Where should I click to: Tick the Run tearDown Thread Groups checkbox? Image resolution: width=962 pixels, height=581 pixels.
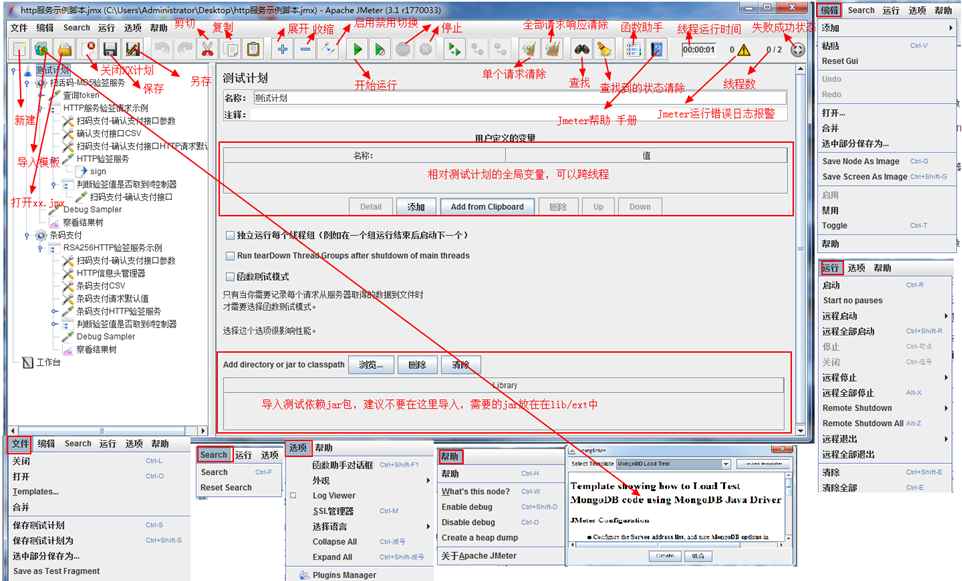[230, 256]
